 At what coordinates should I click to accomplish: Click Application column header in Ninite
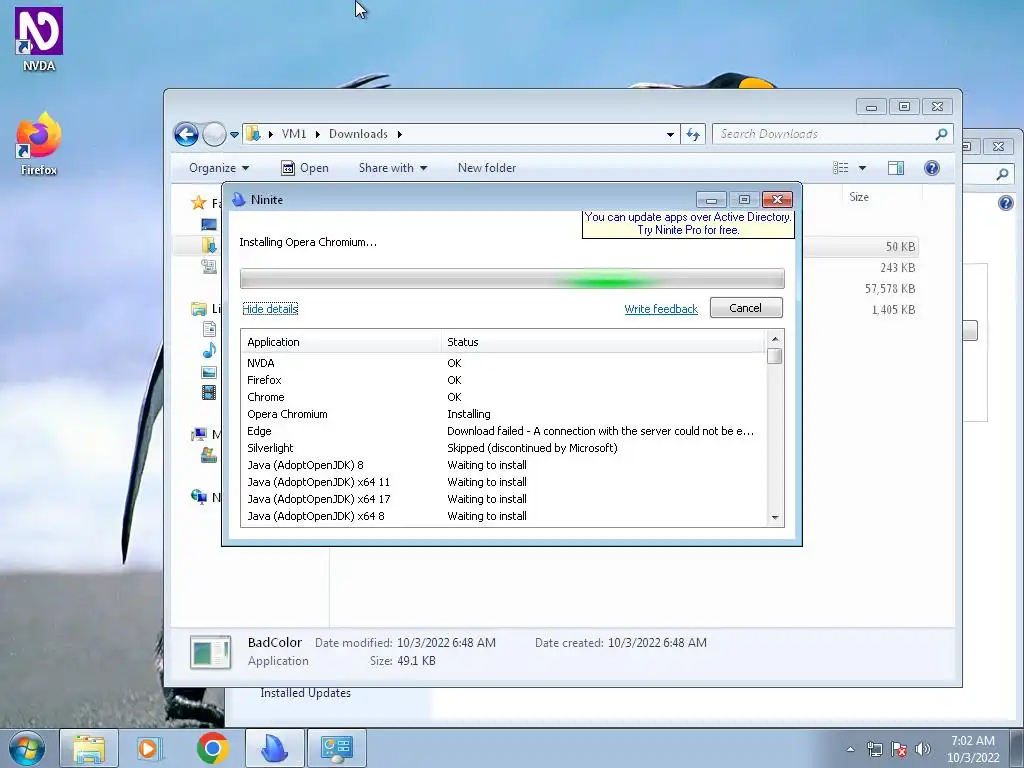coord(341,342)
